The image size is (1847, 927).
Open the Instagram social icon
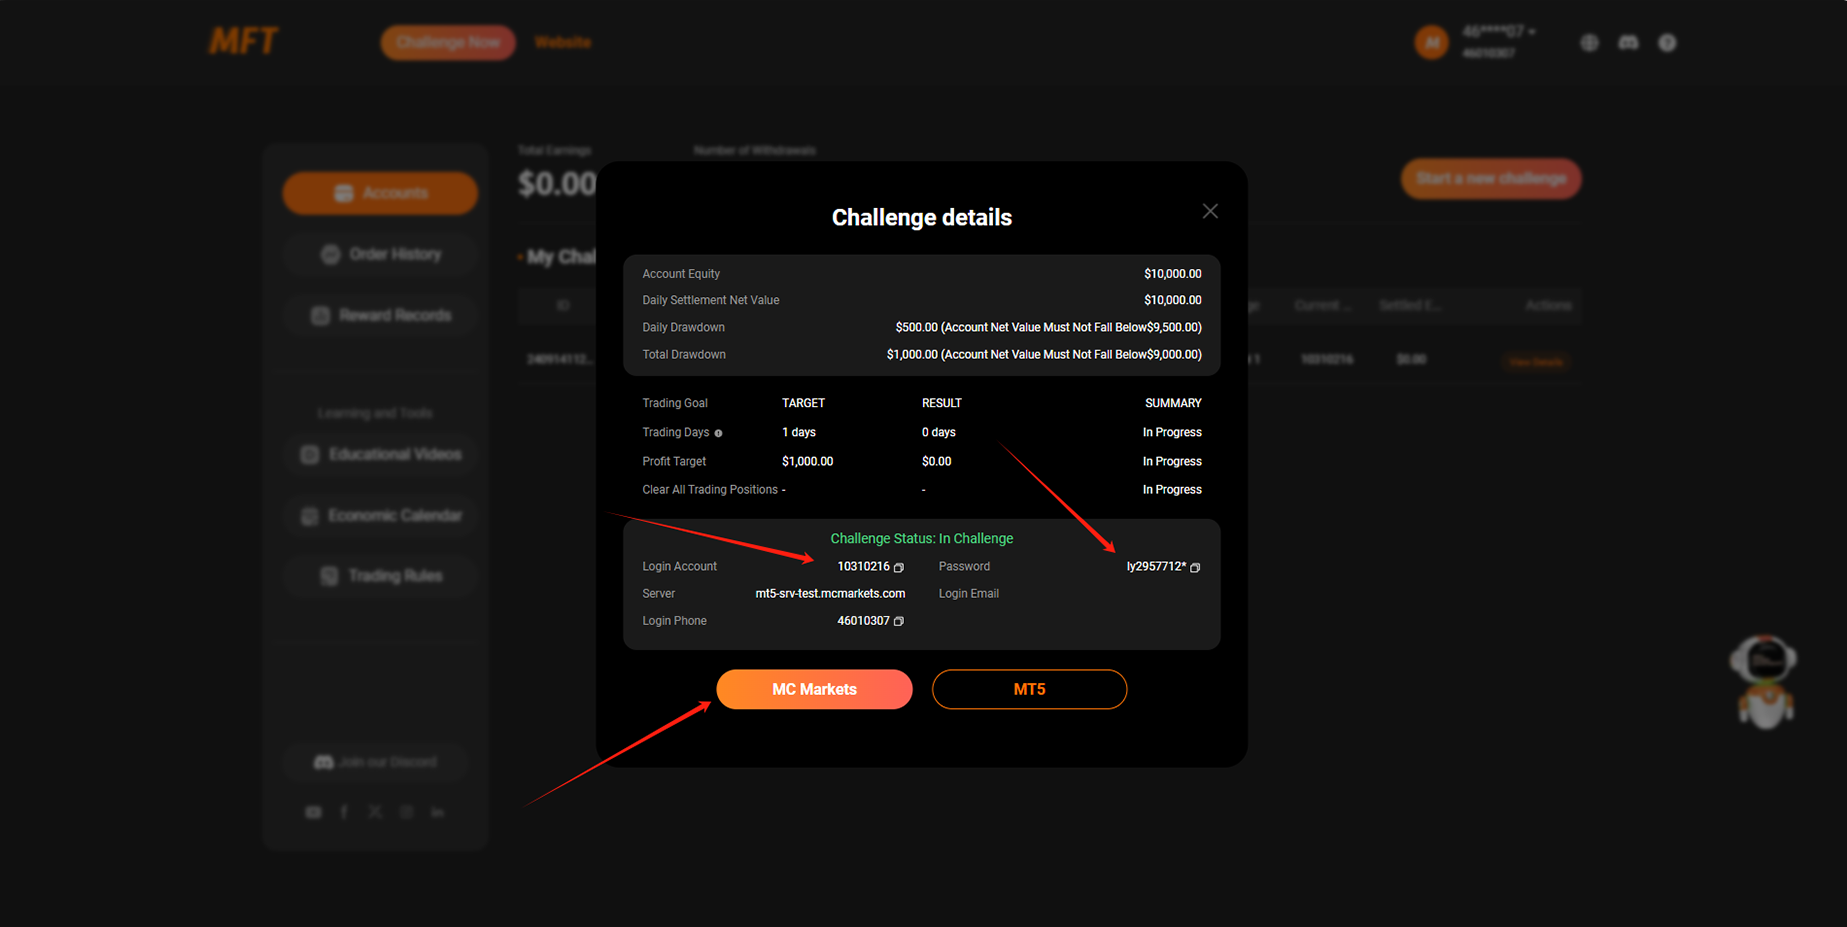[x=406, y=812]
